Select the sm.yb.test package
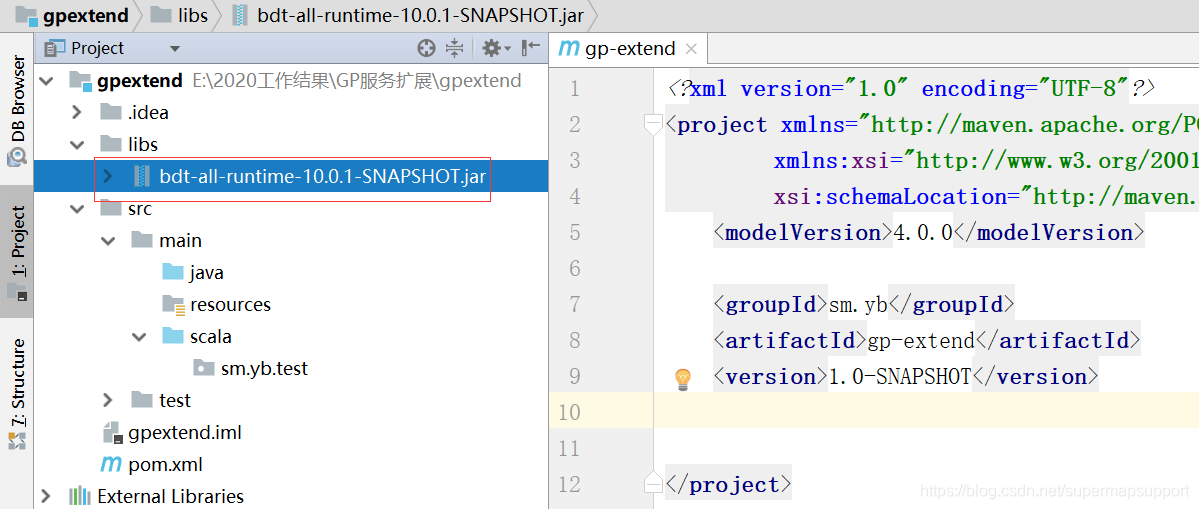The width and height of the screenshot is (1199, 509). pos(264,368)
